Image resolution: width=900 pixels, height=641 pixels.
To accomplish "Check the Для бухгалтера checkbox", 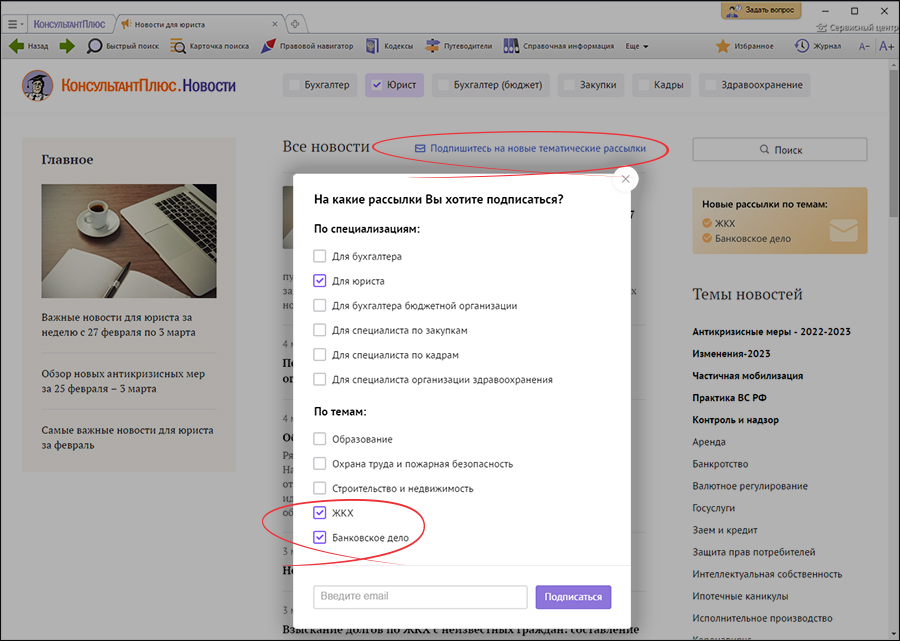I will tap(320, 257).
